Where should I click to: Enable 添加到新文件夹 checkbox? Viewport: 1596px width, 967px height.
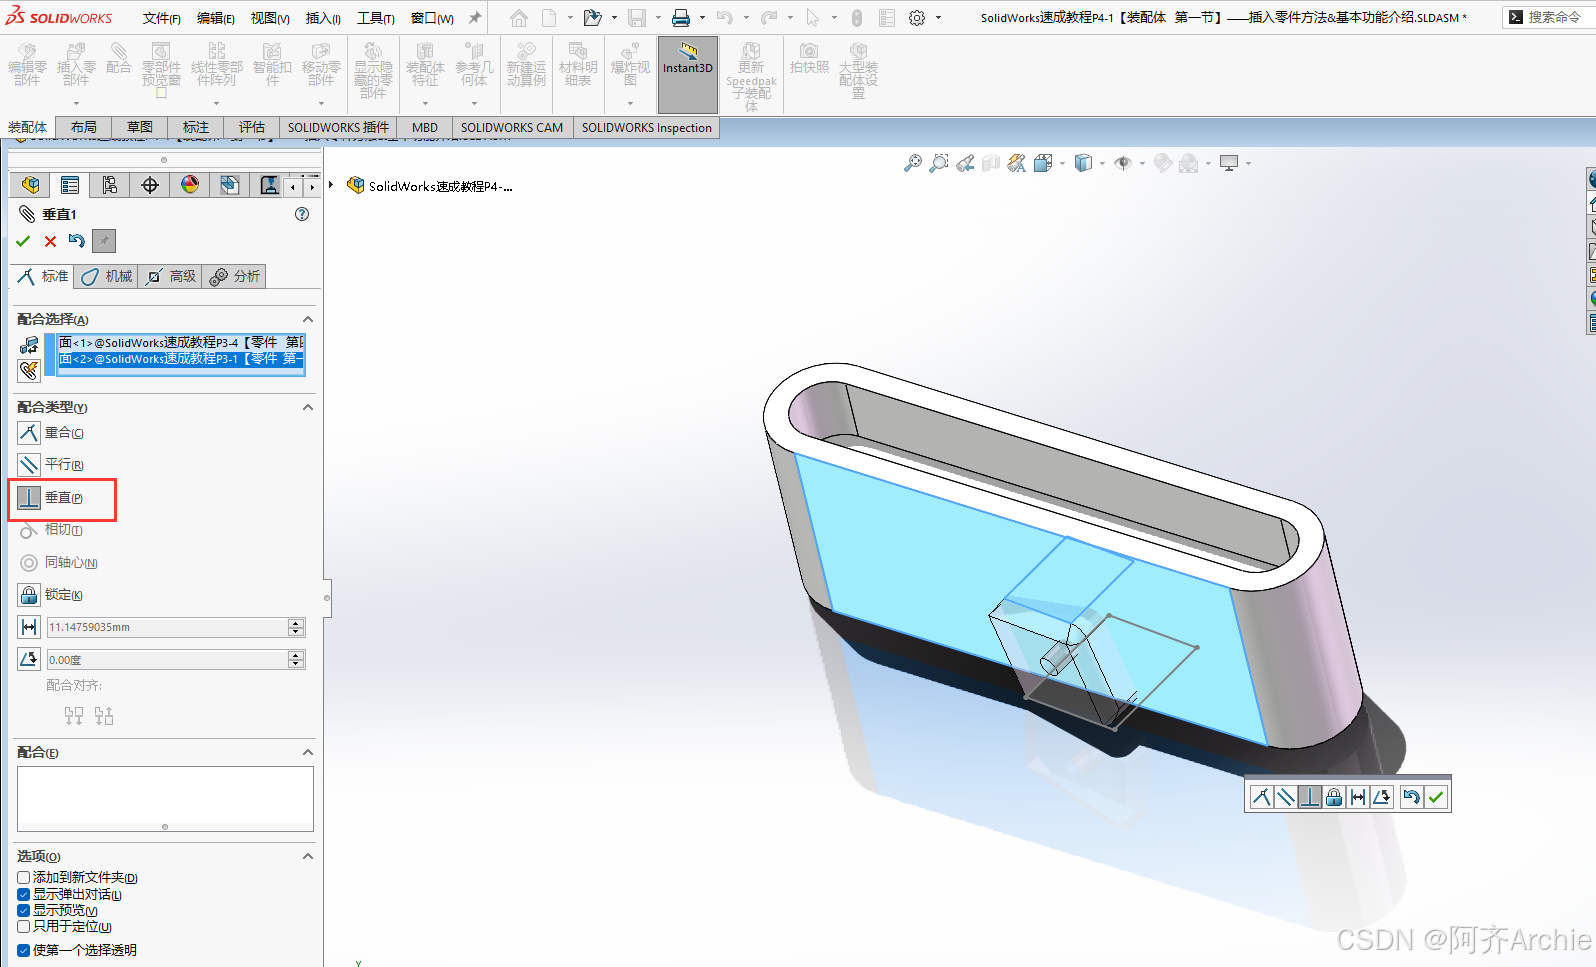coord(23,878)
